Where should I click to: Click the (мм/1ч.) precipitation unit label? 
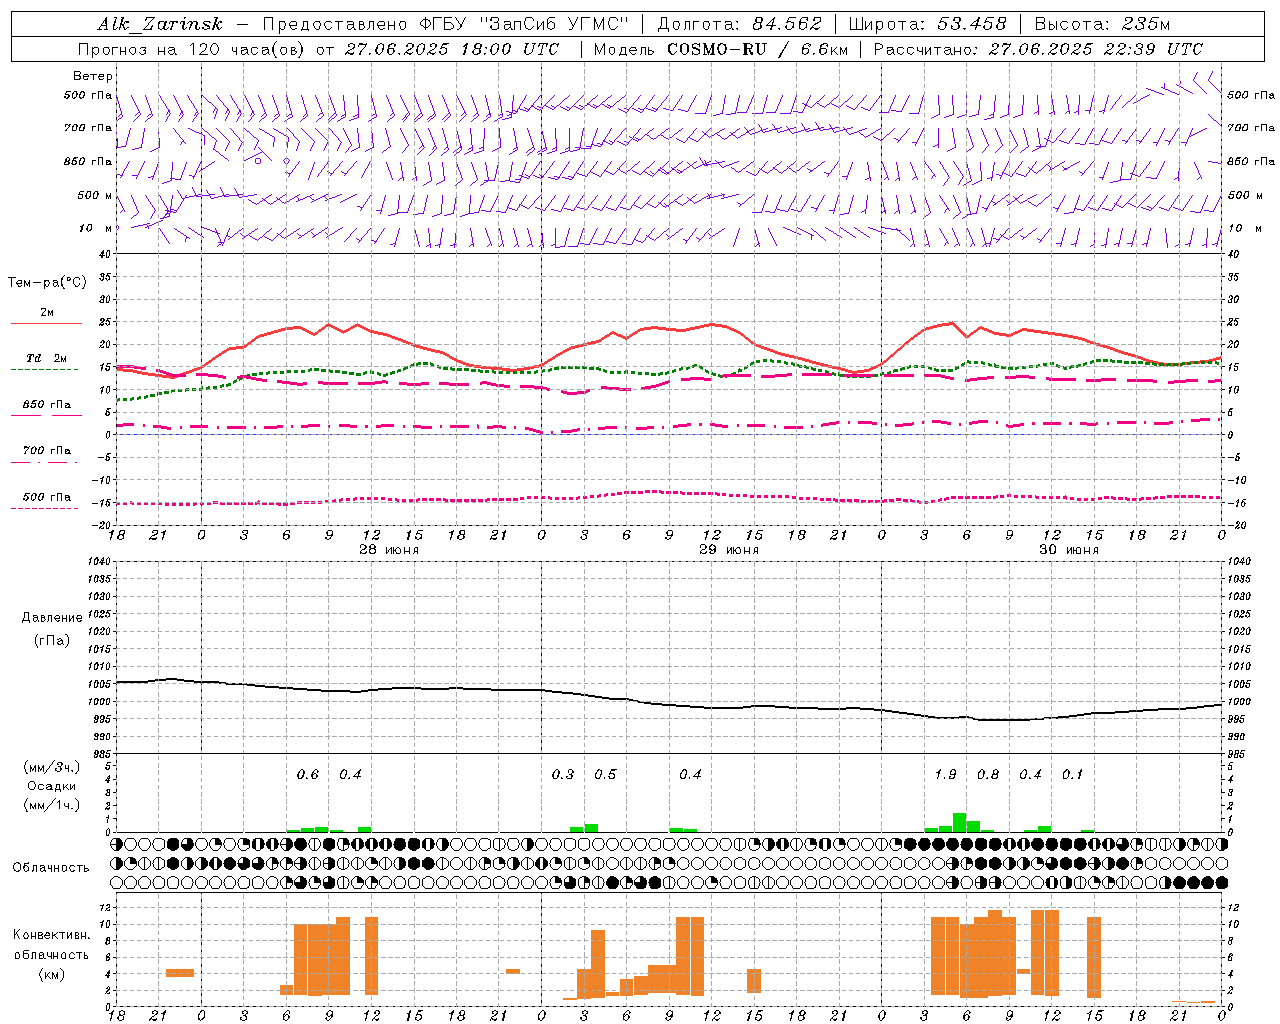(52, 805)
